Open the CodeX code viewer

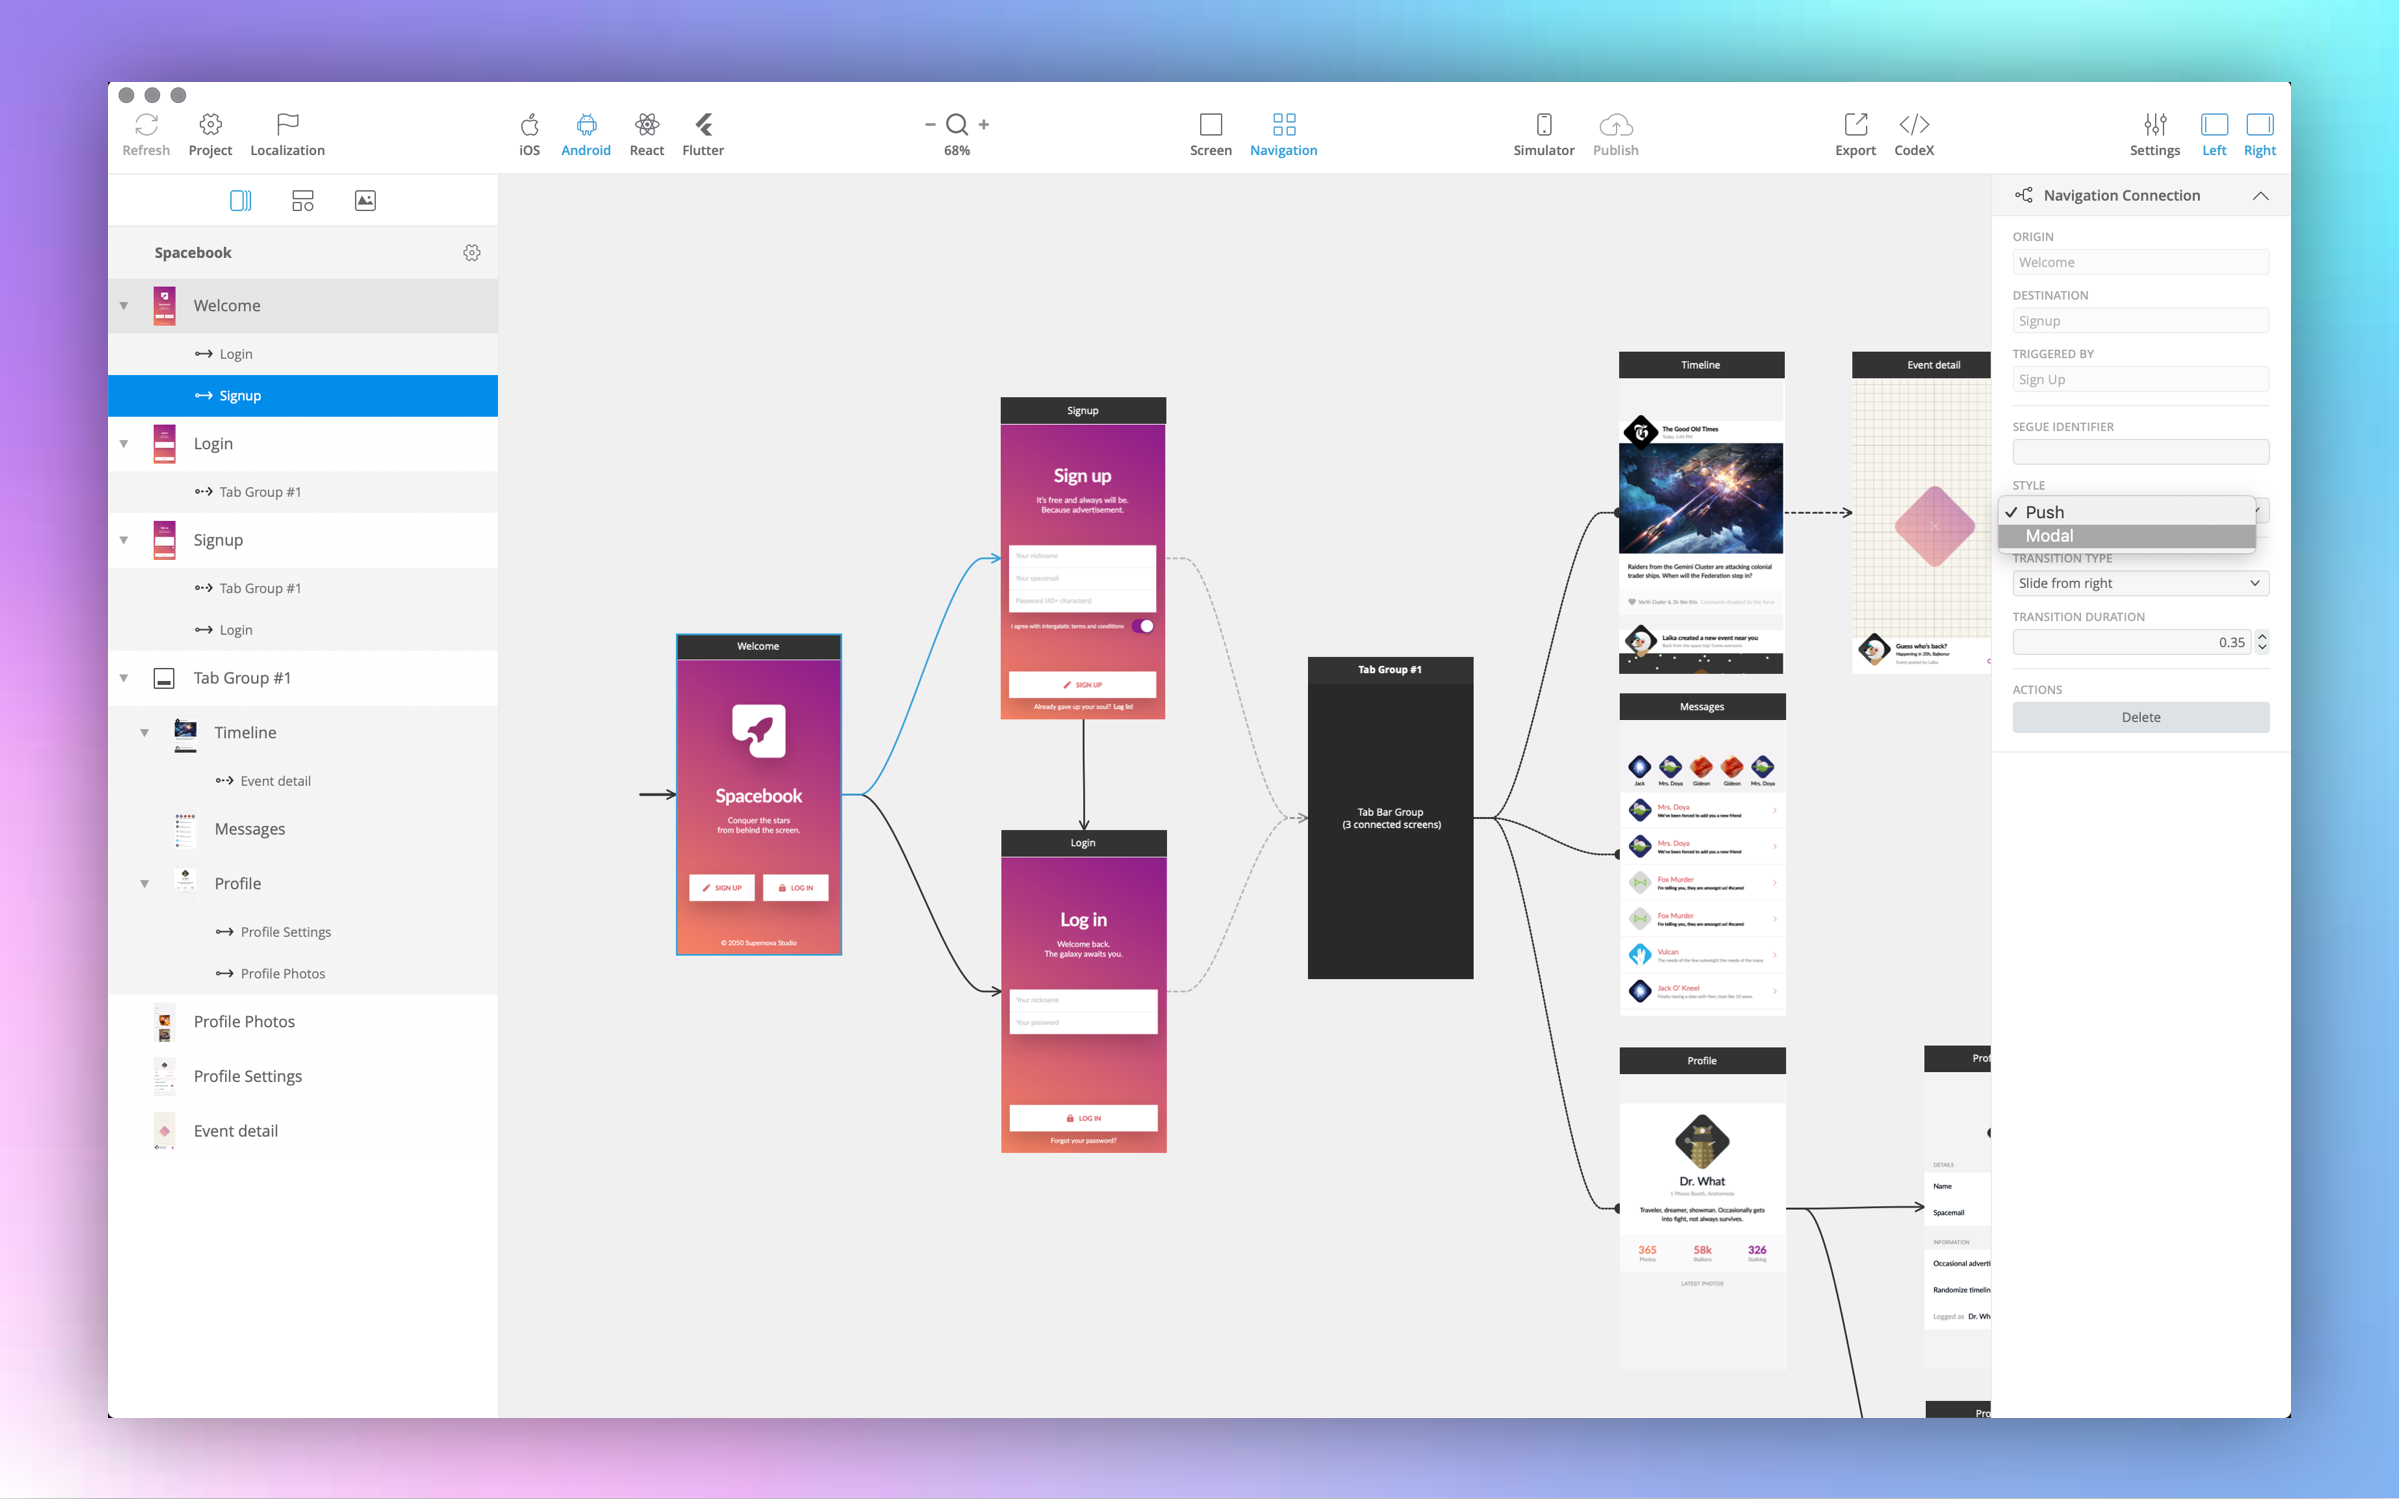point(1913,125)
